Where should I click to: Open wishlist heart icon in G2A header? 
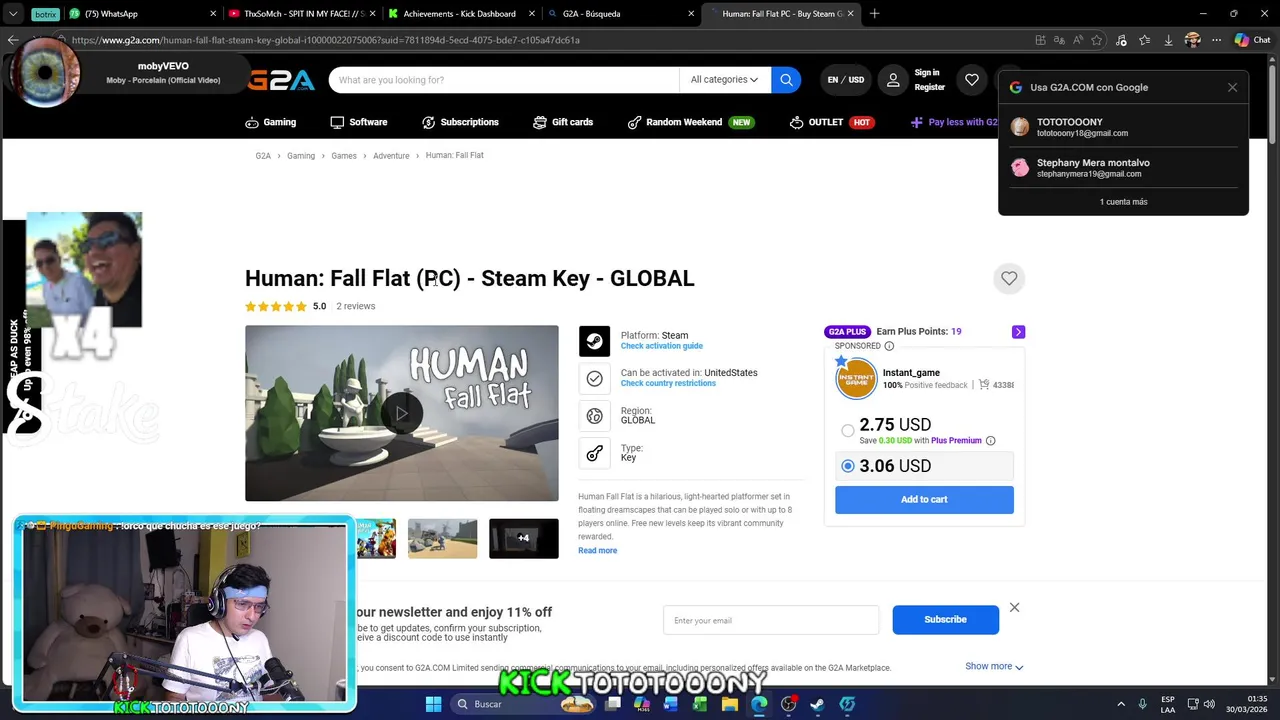[972, 80]
